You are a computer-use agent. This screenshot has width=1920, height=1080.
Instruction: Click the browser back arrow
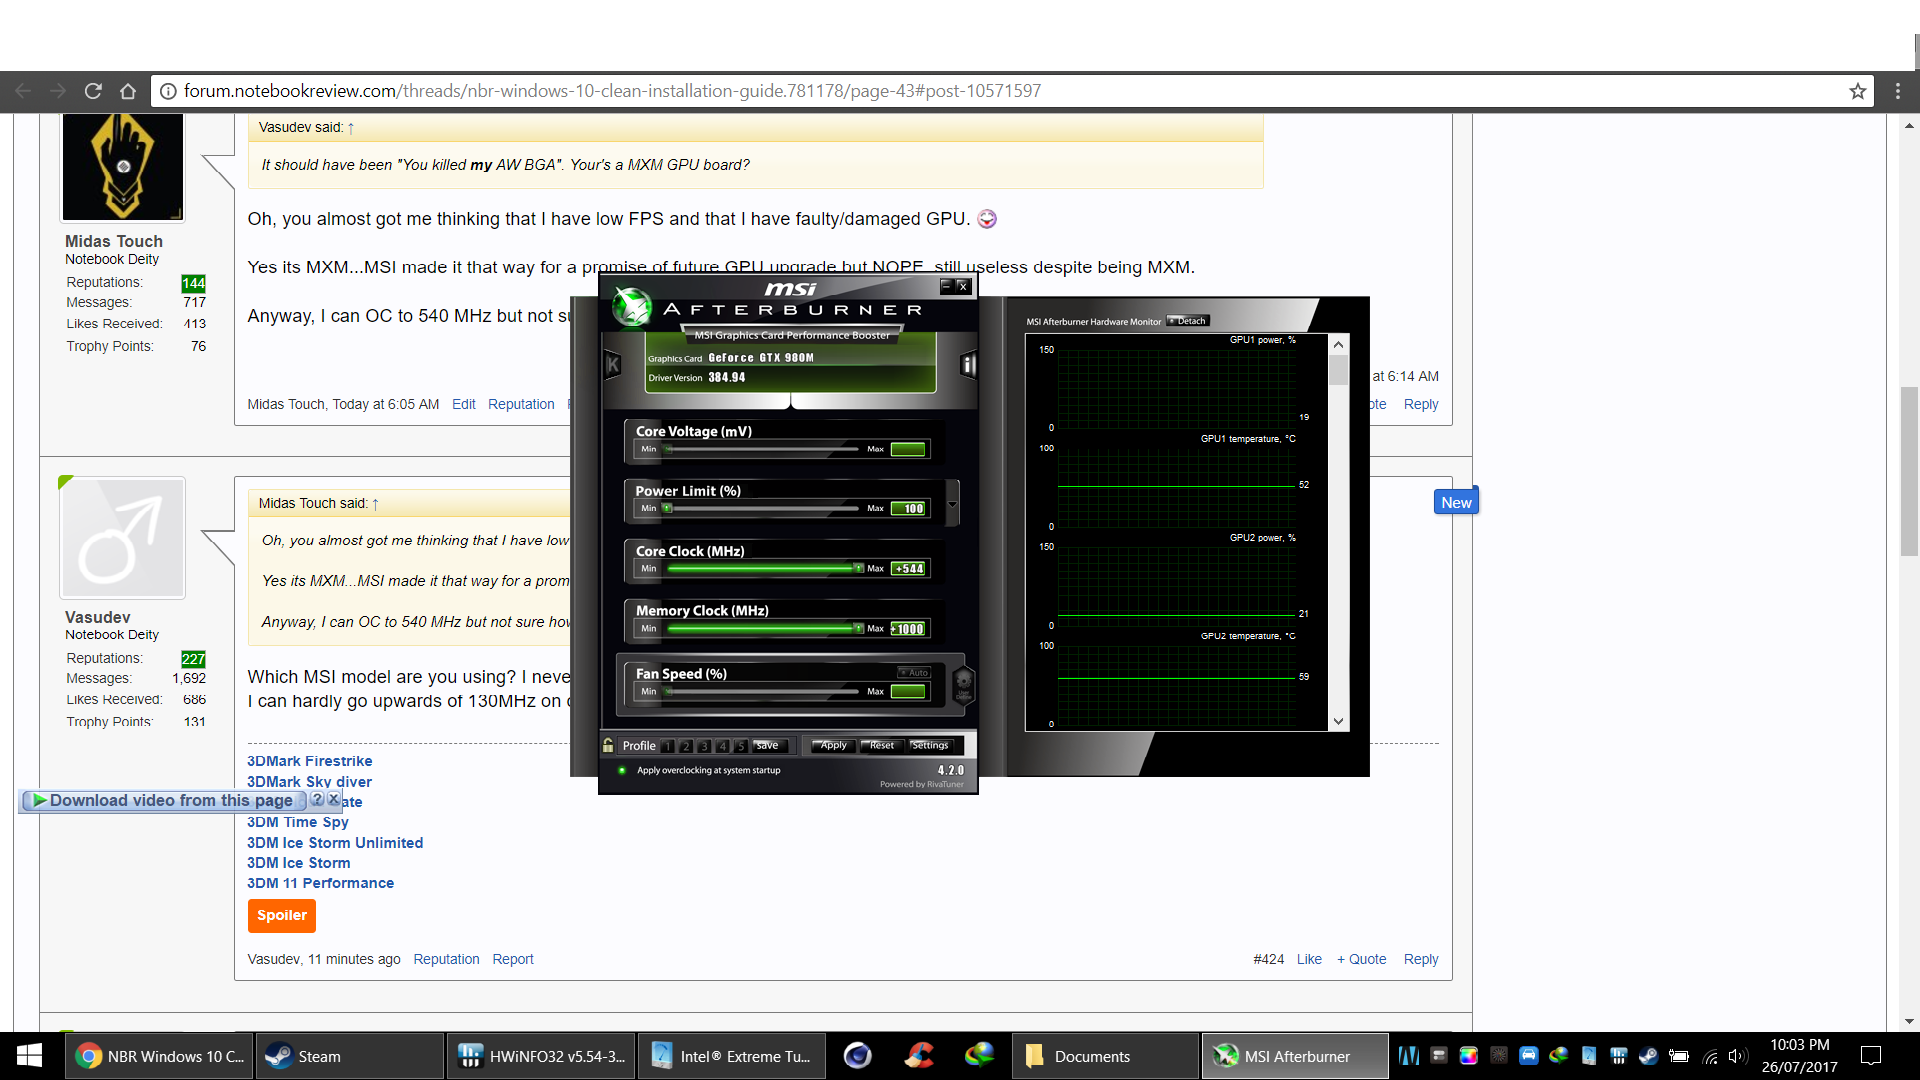pyautogui.click(x=23, y=91)
